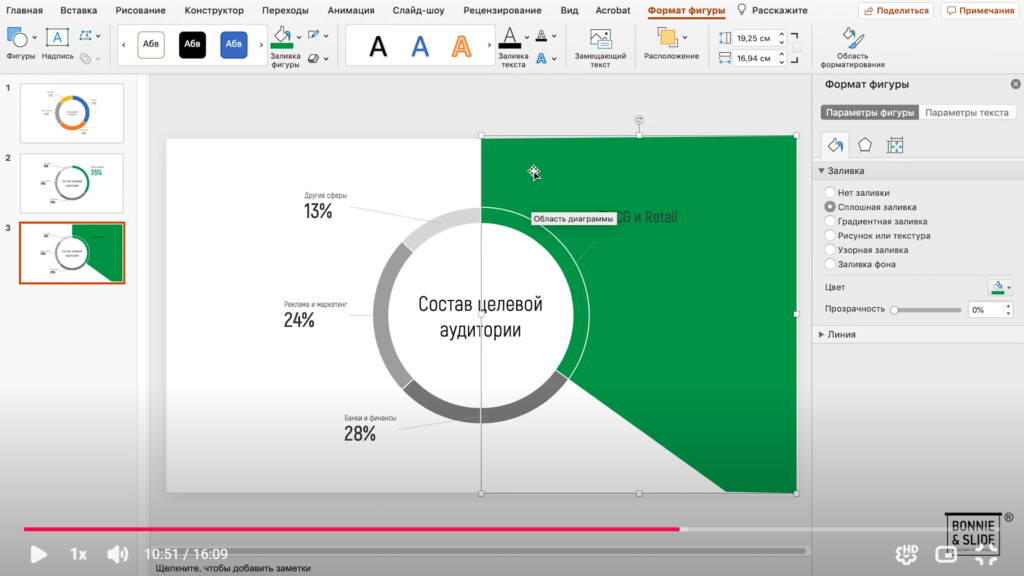The height and width of the screenshot is (576, 1024).
Task: Click the shape outline pen icon
Action: 314,35
